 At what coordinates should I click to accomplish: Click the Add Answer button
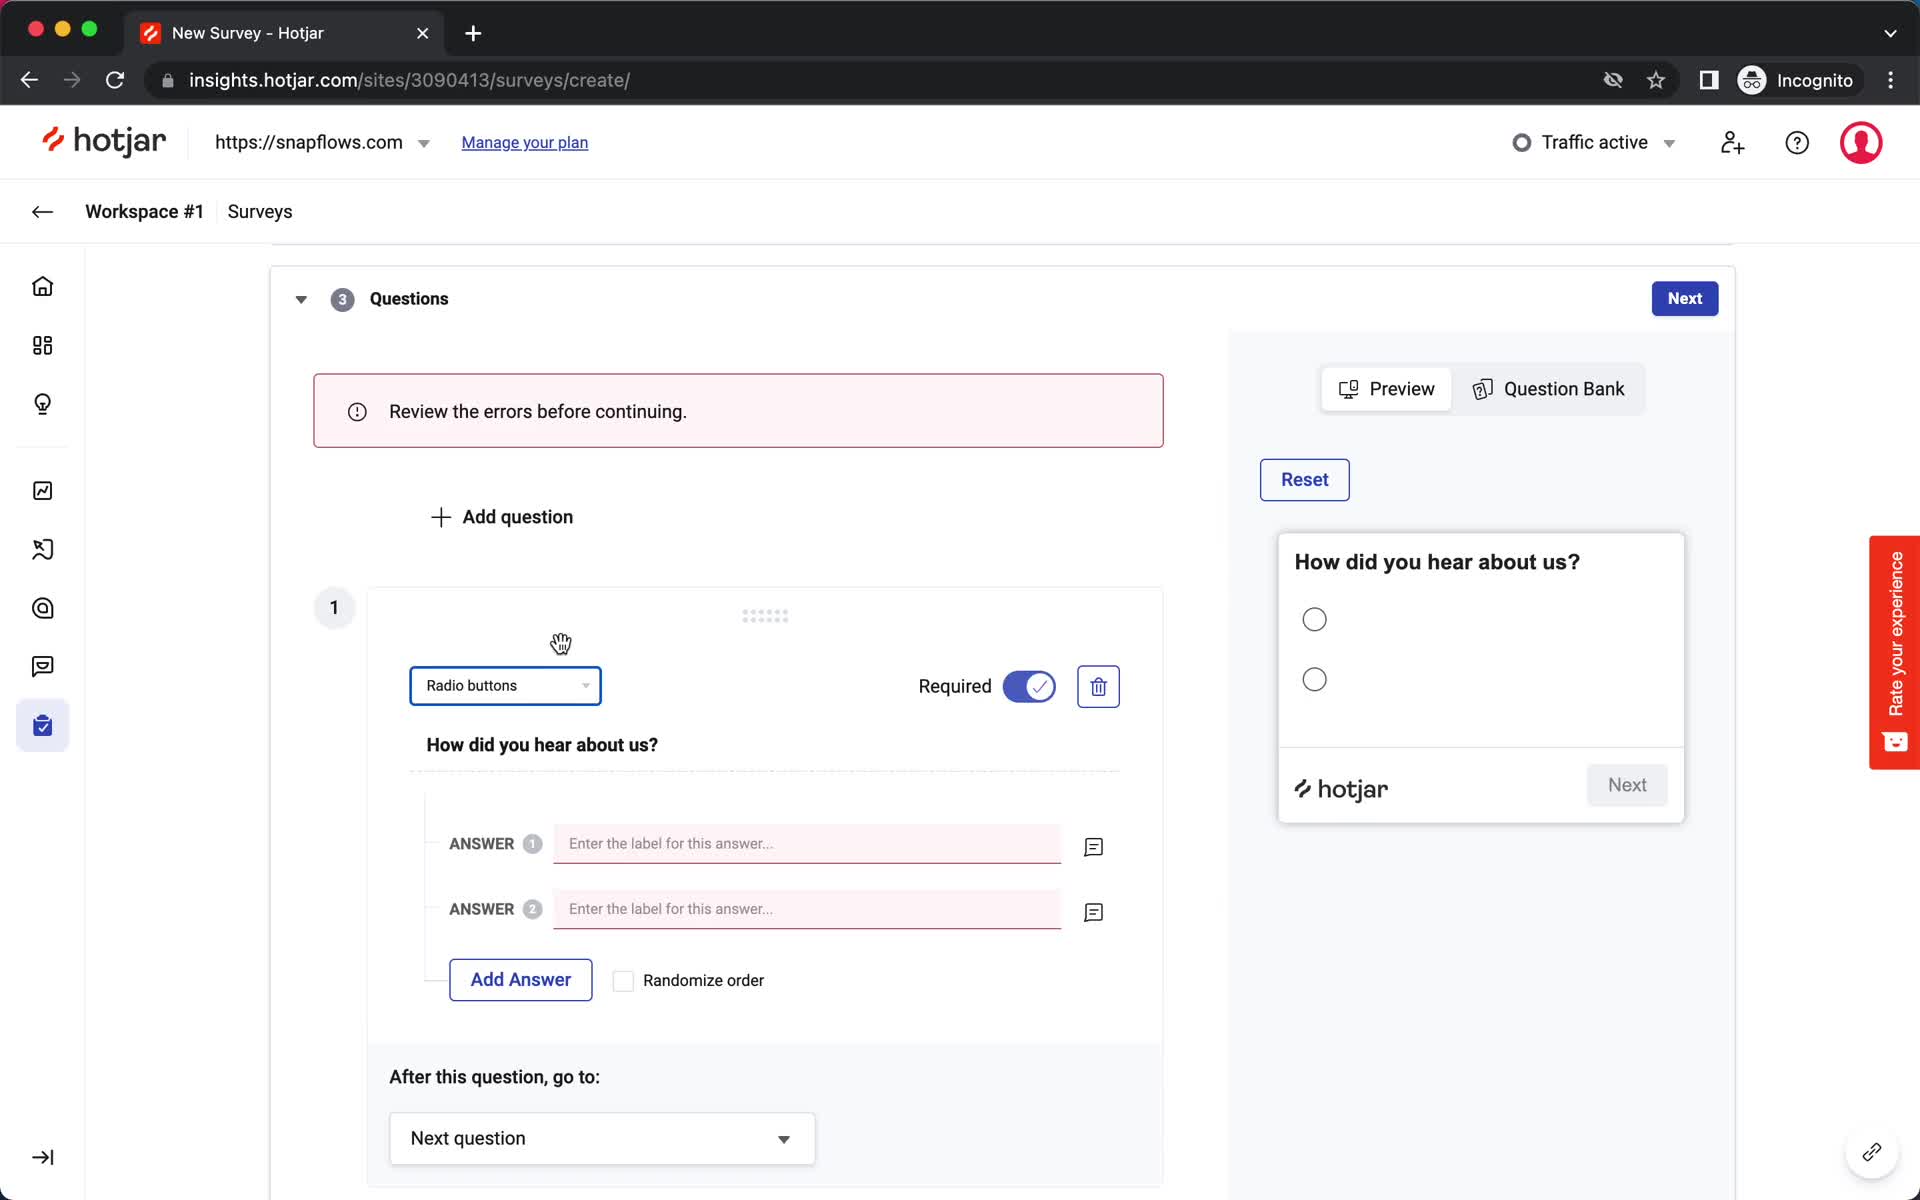click(520, 979)
